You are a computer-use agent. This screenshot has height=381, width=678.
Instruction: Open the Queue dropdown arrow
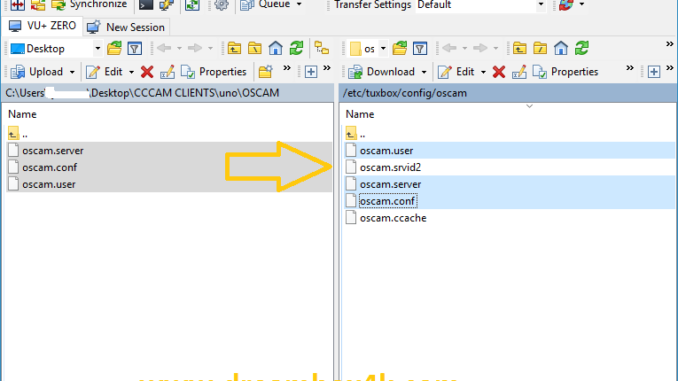[x=299, y=5]
